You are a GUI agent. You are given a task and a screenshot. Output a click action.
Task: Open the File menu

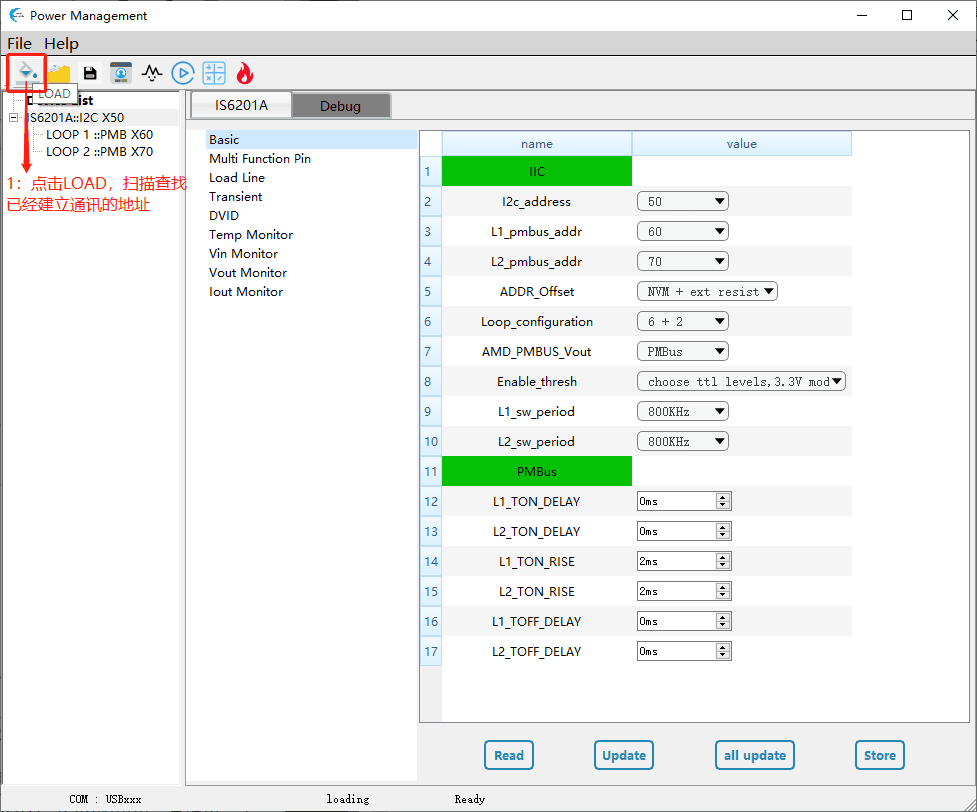tap(19, 44)
